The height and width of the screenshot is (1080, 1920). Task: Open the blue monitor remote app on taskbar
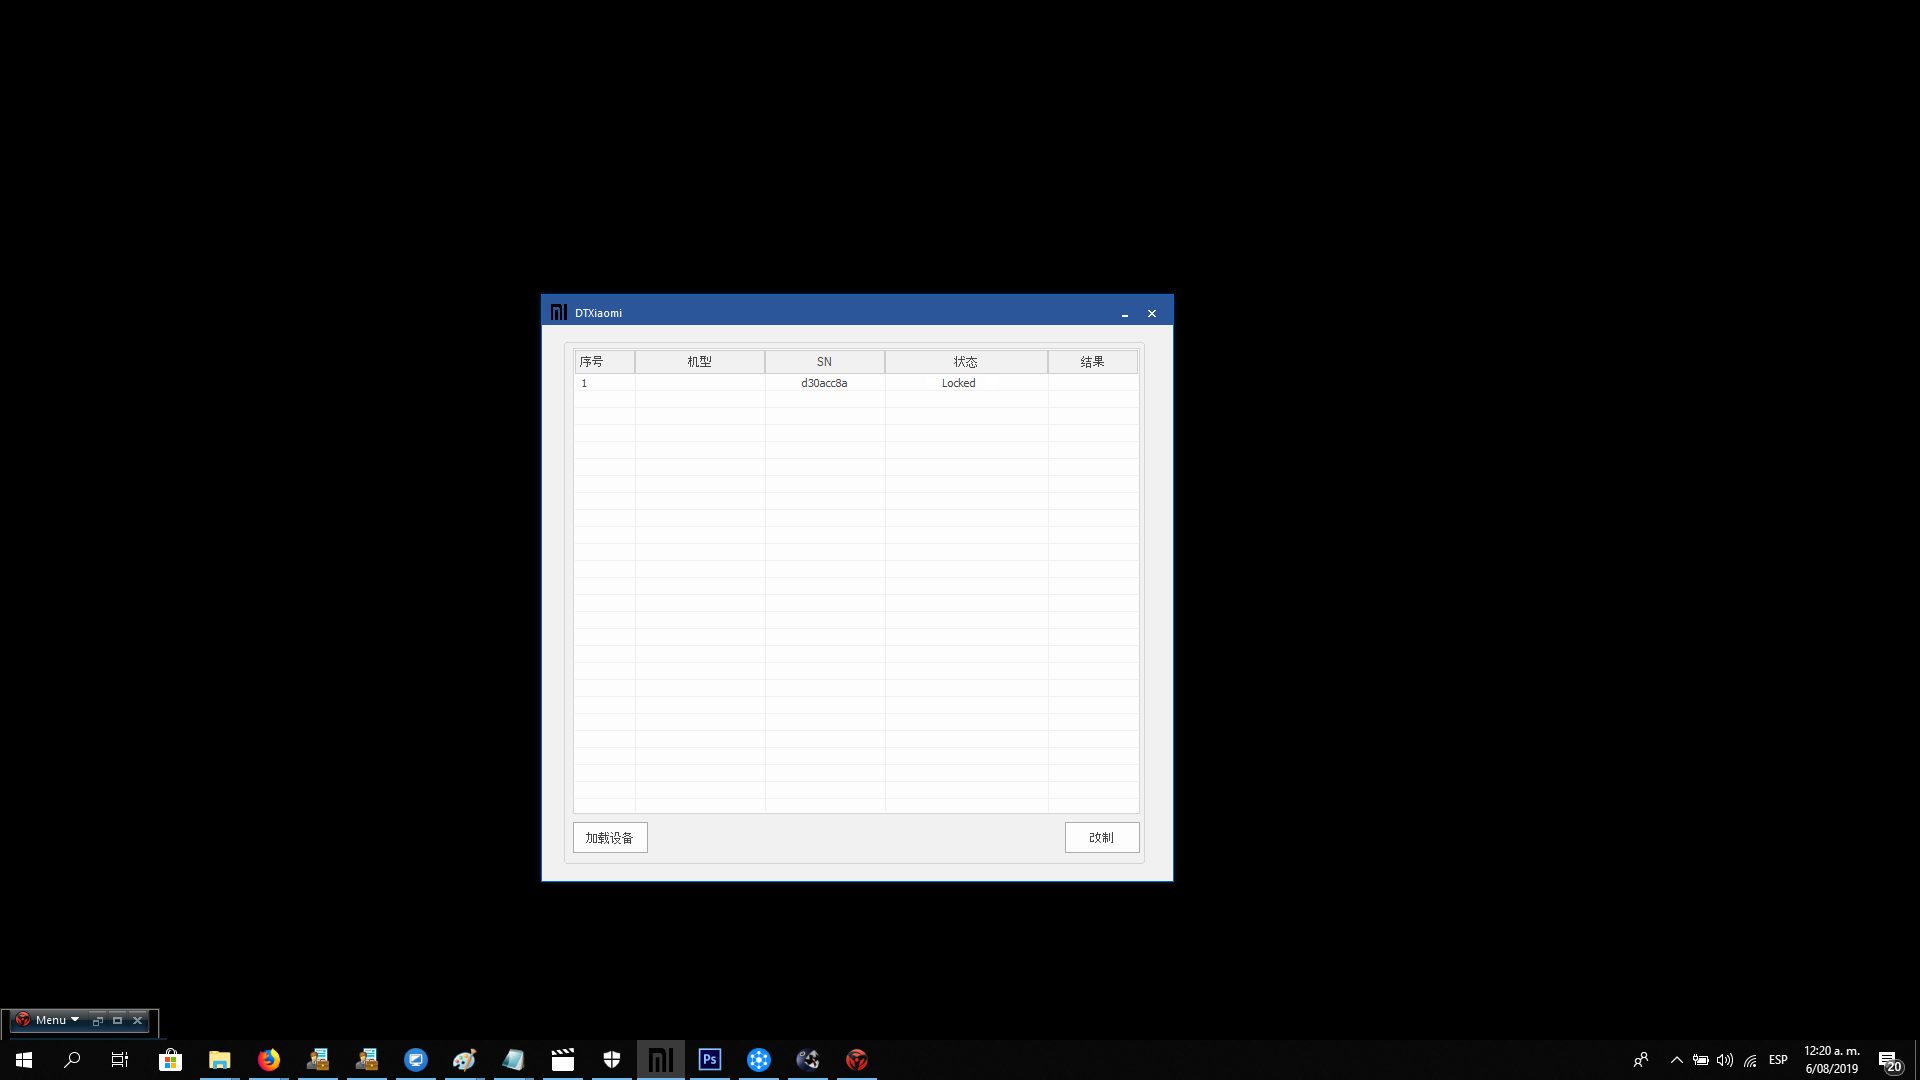(x=416, y=1060)
